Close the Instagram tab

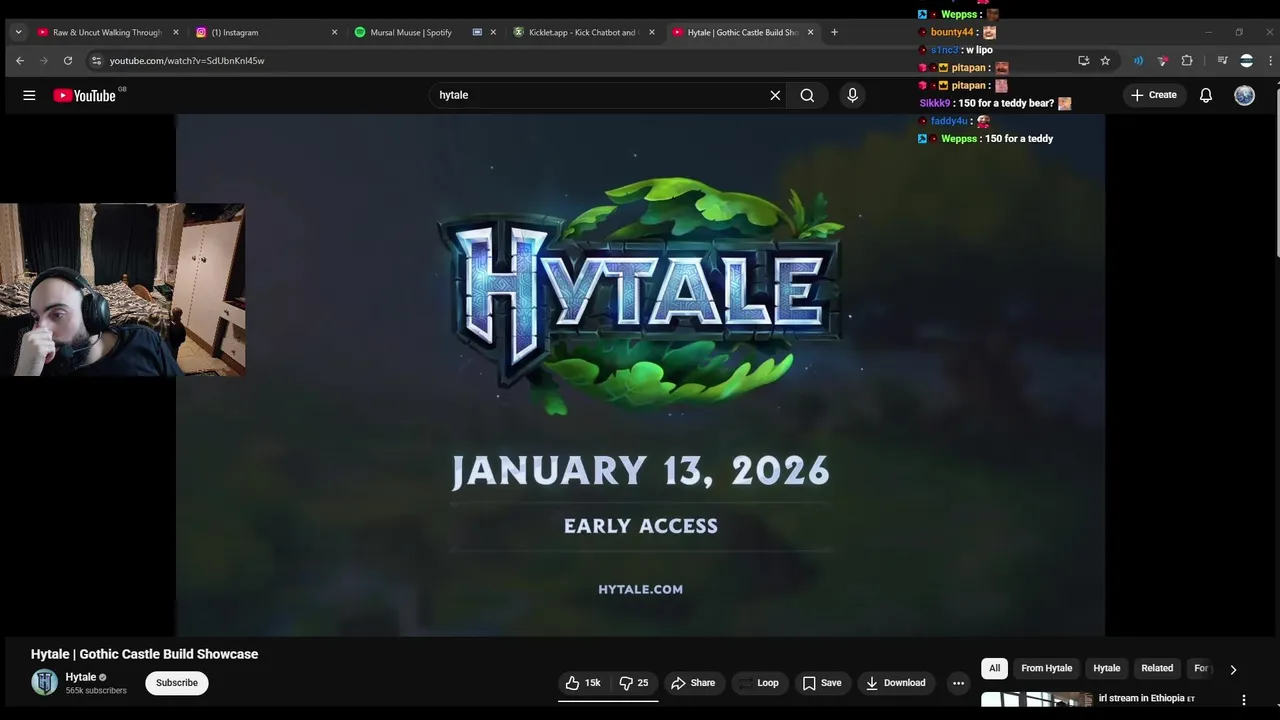(x=334, y=32)
